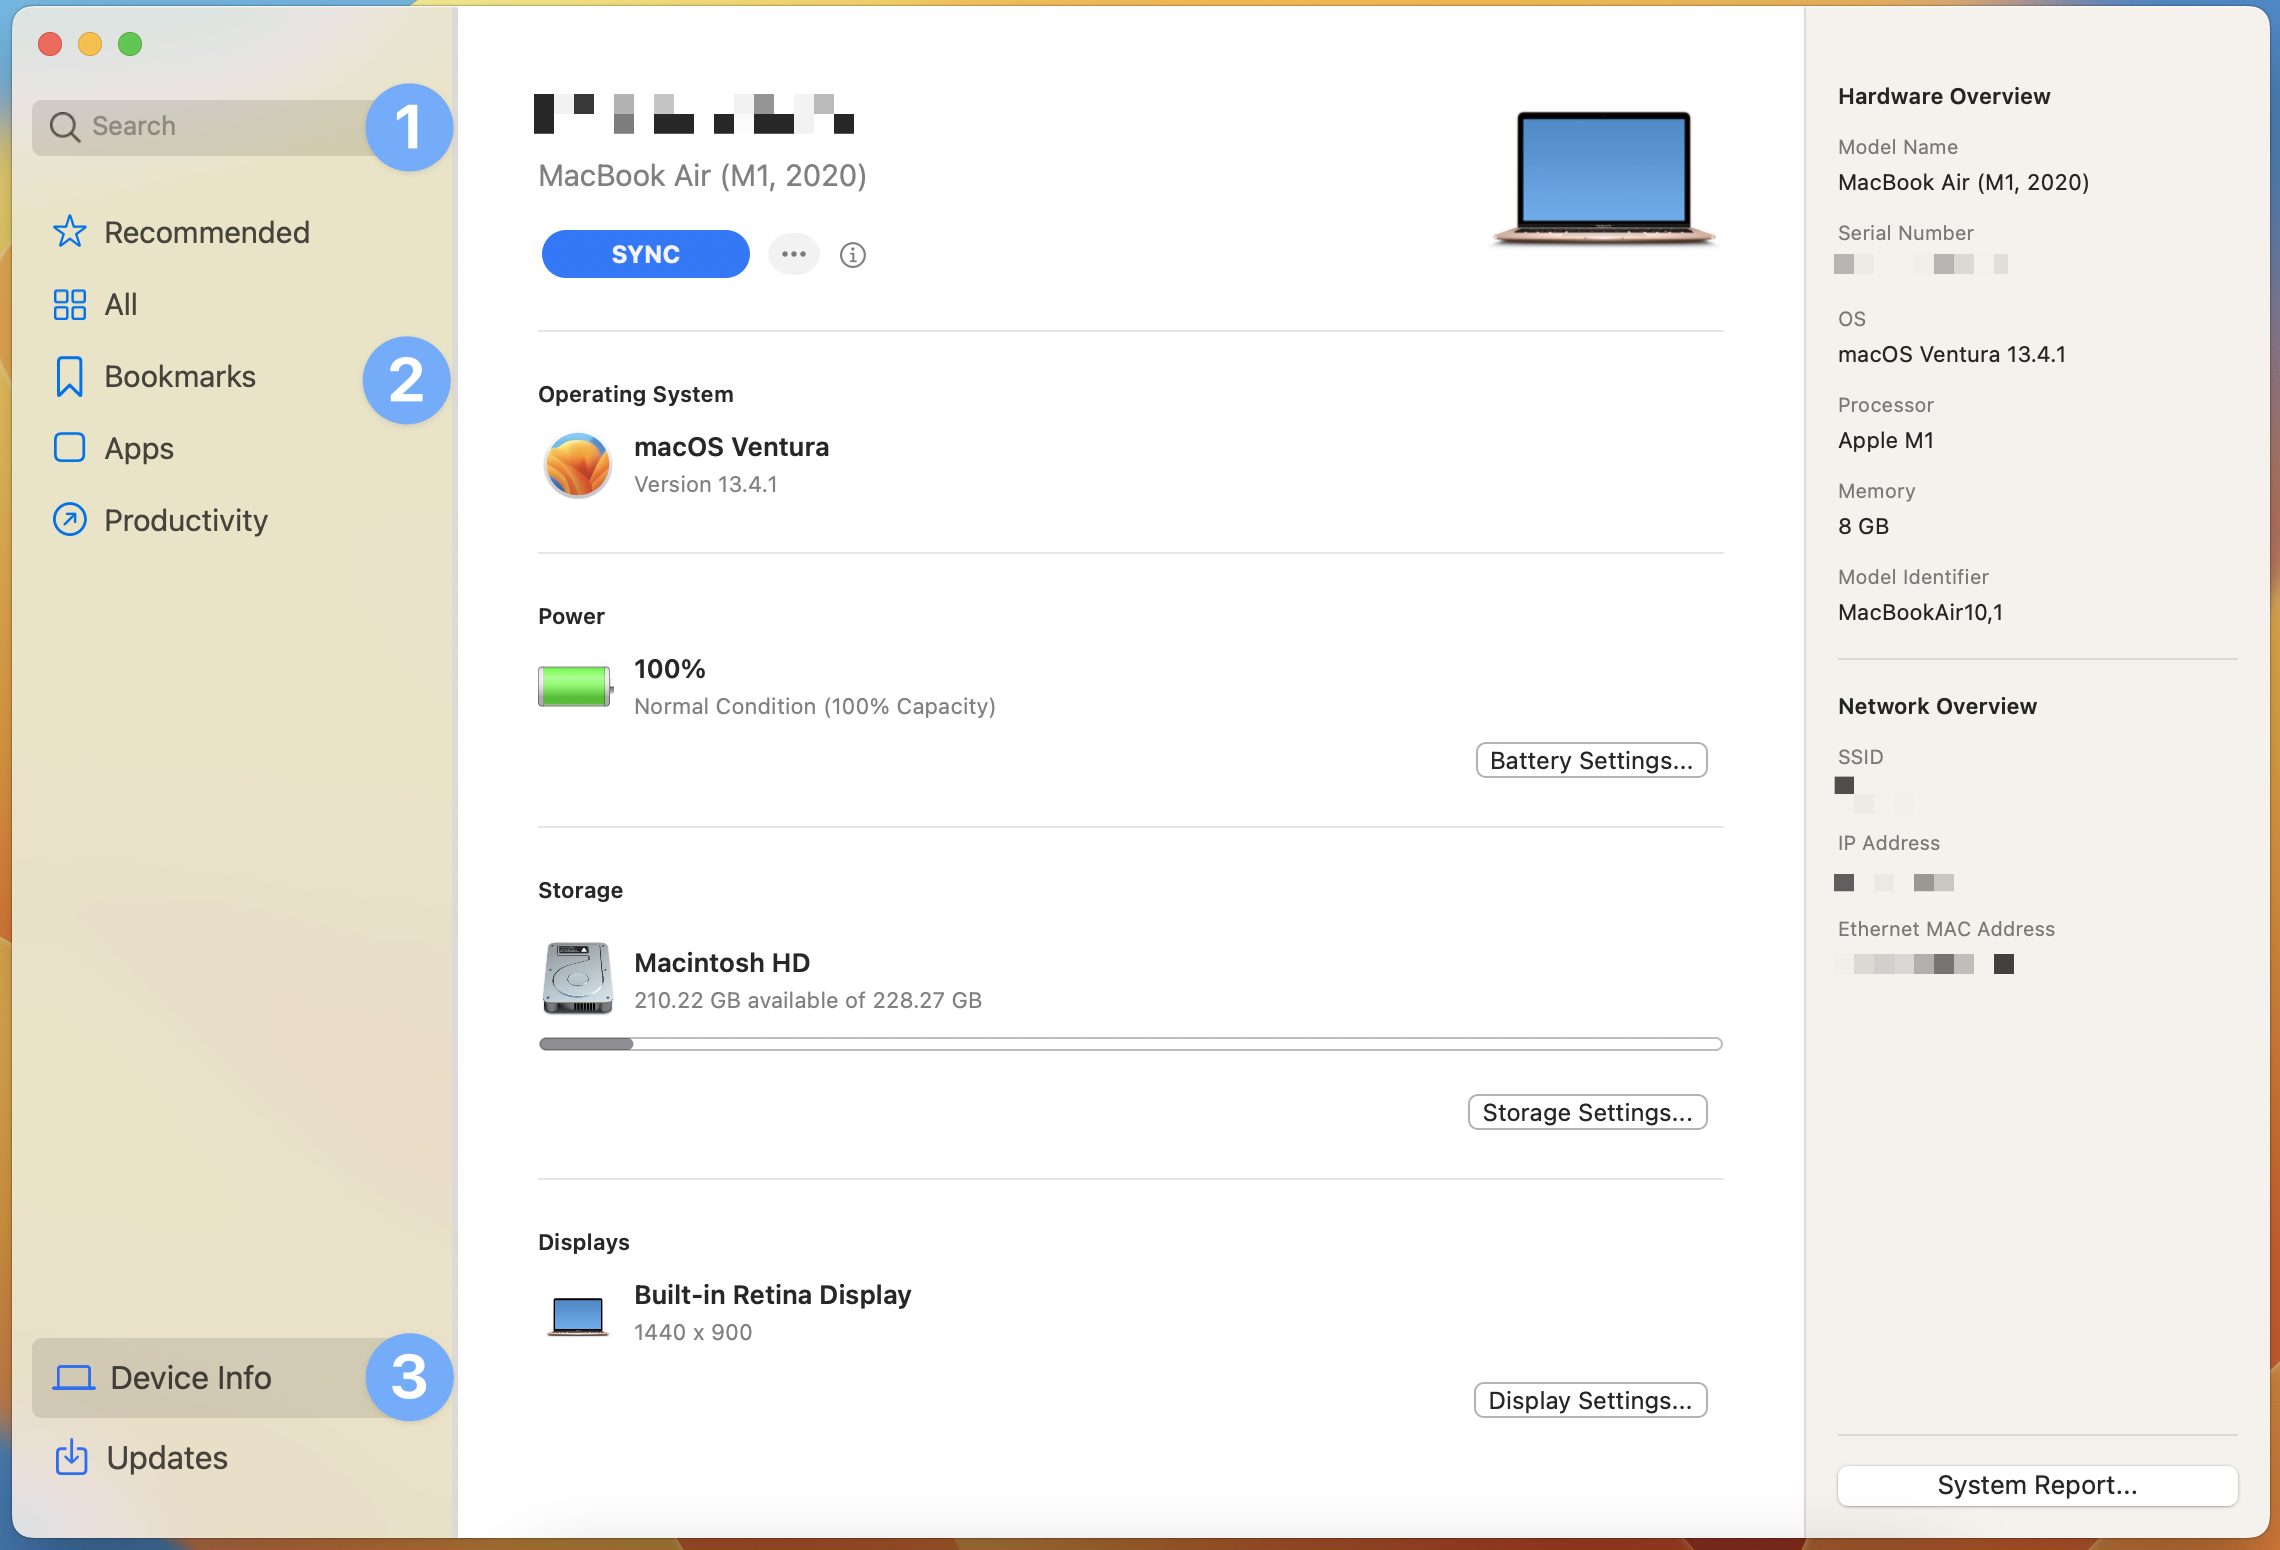Screen dimensions: 2280x1550
Task: Click the Macintosh HD drive icon
Action: point(577,979)
